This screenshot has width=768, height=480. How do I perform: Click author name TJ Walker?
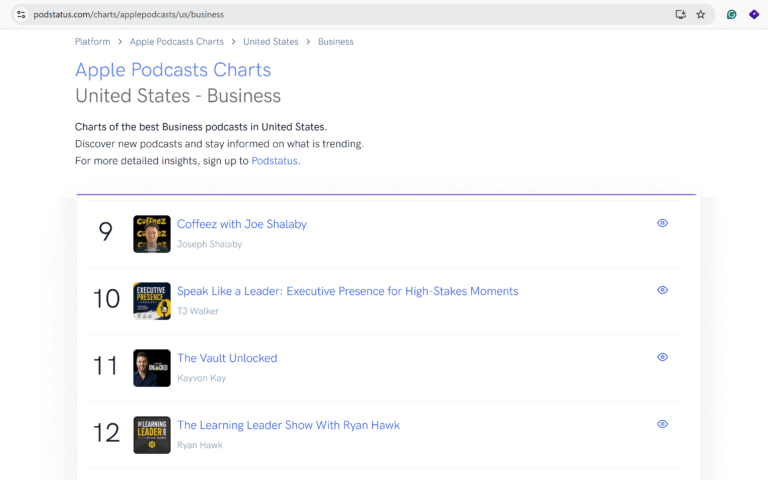tap(198, 311)
